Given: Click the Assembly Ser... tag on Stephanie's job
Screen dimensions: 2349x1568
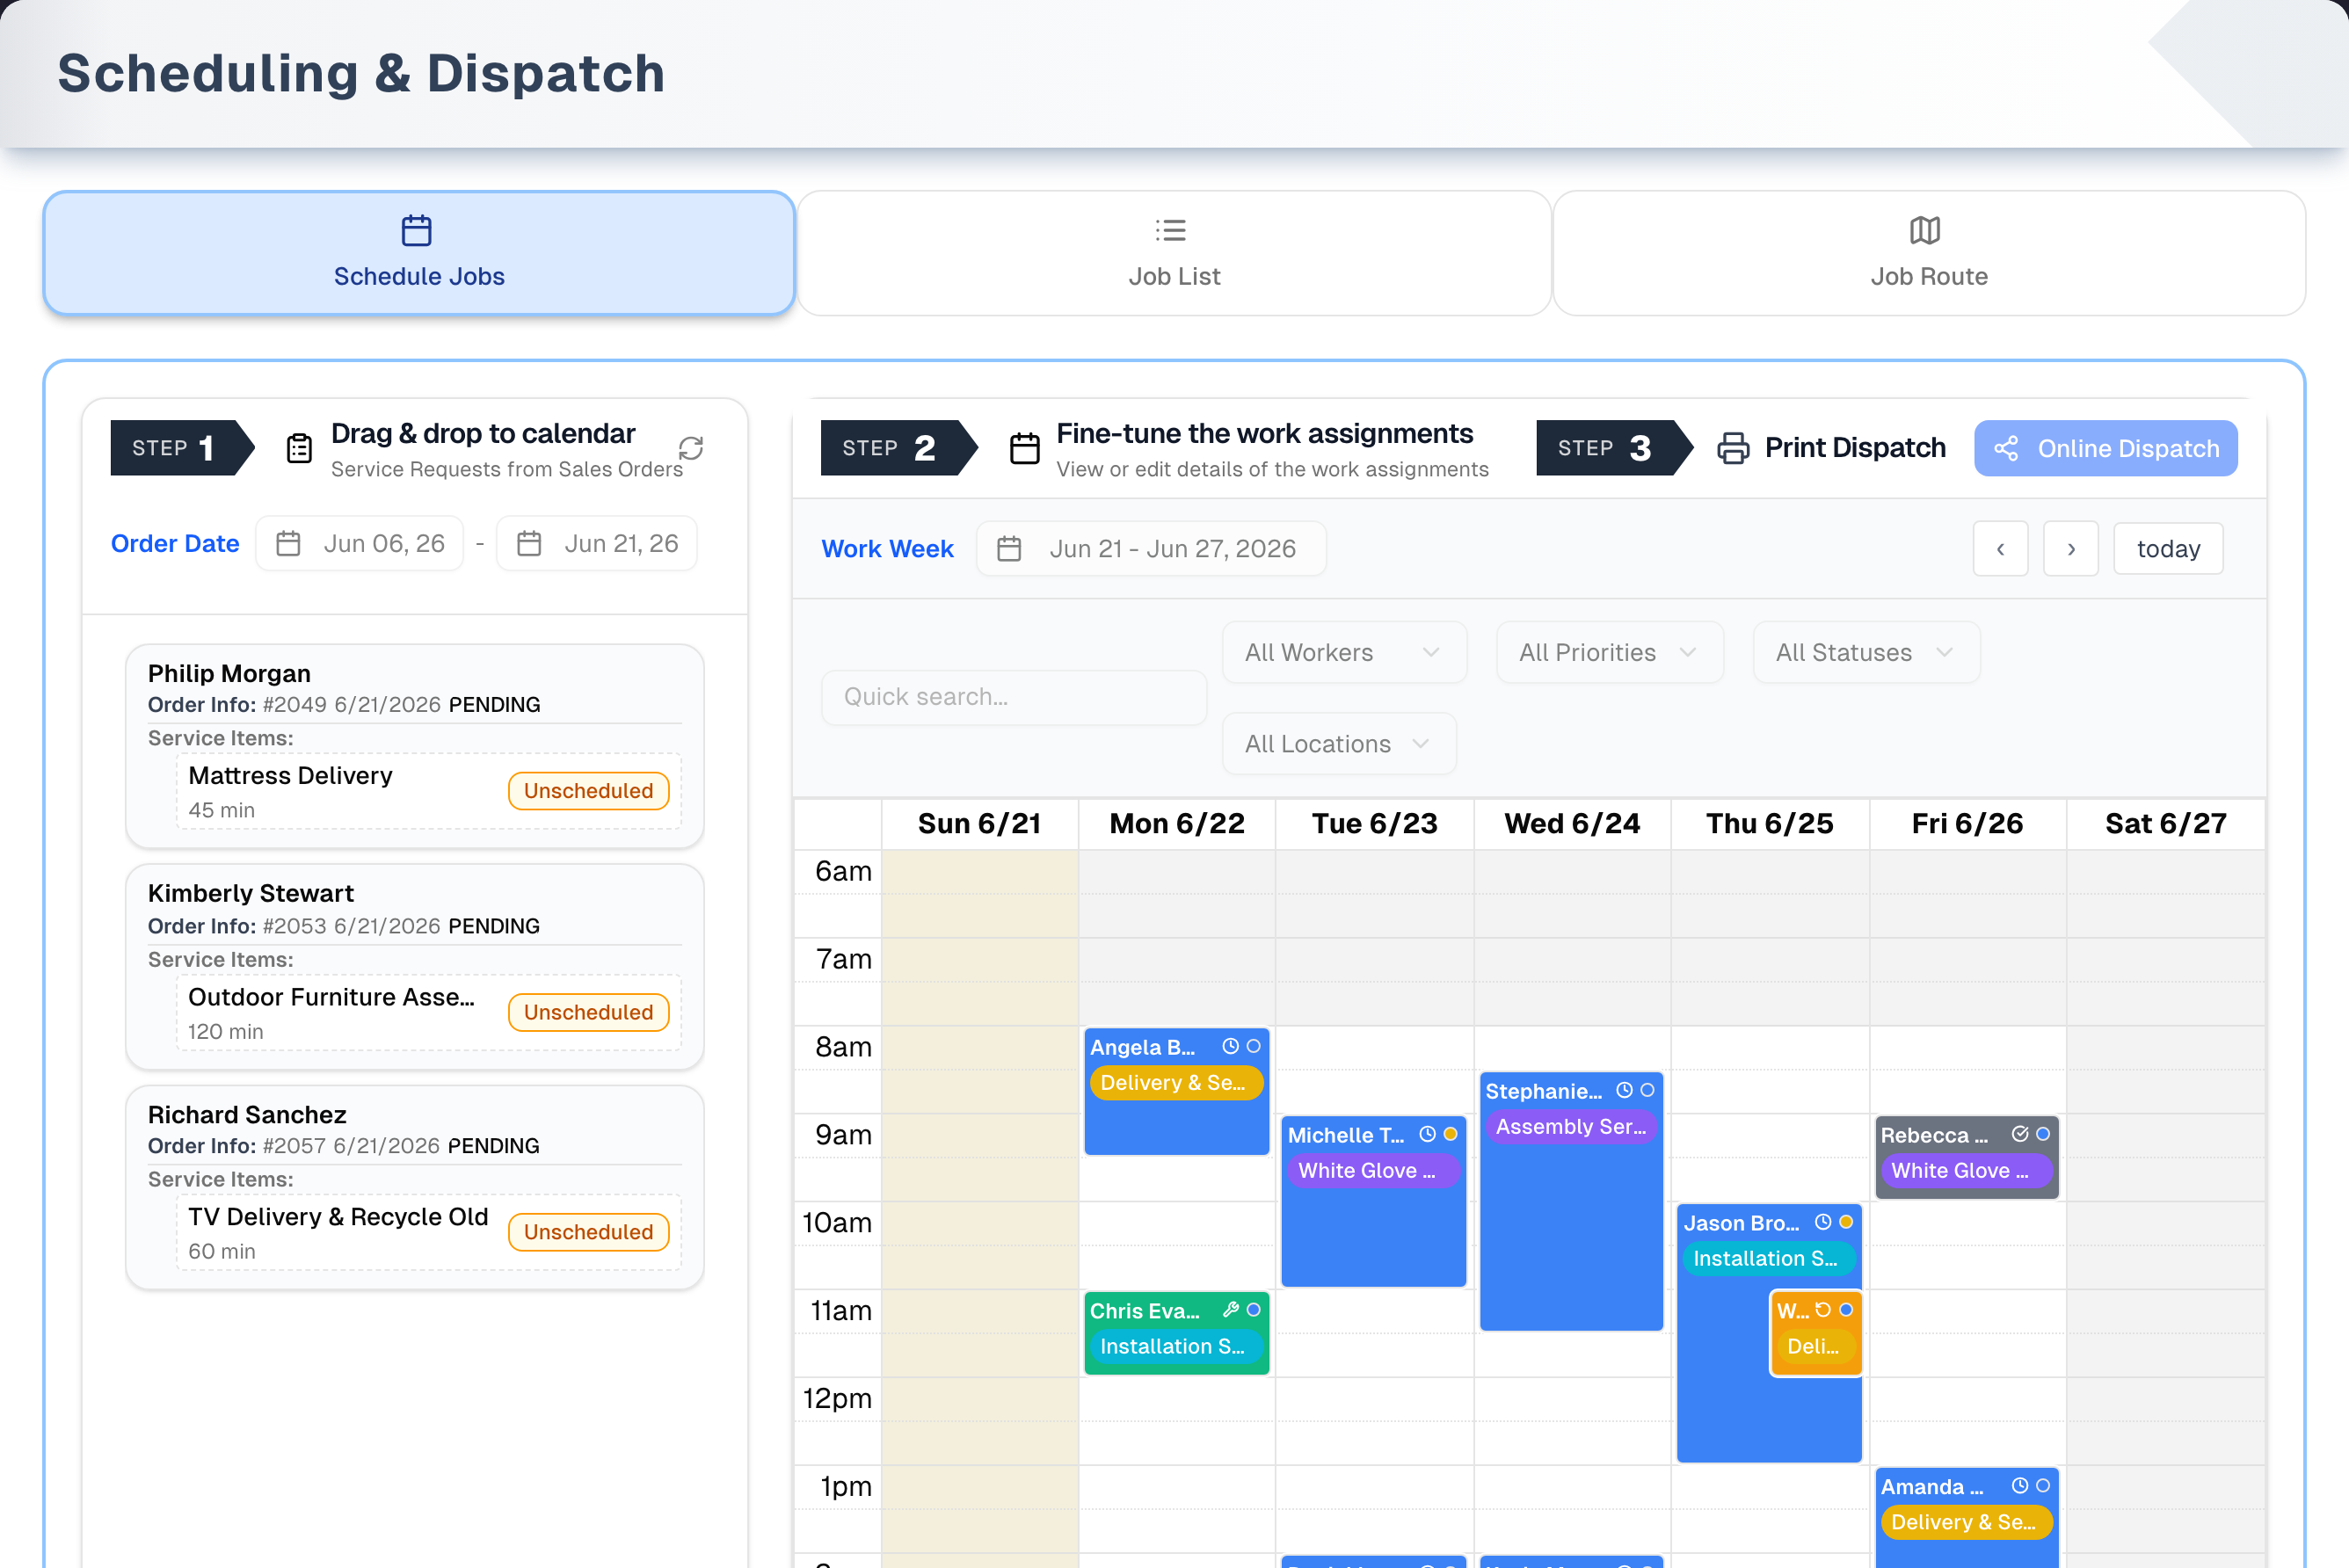Looking at the screenshot, I should click(x=1570, y=1127).
